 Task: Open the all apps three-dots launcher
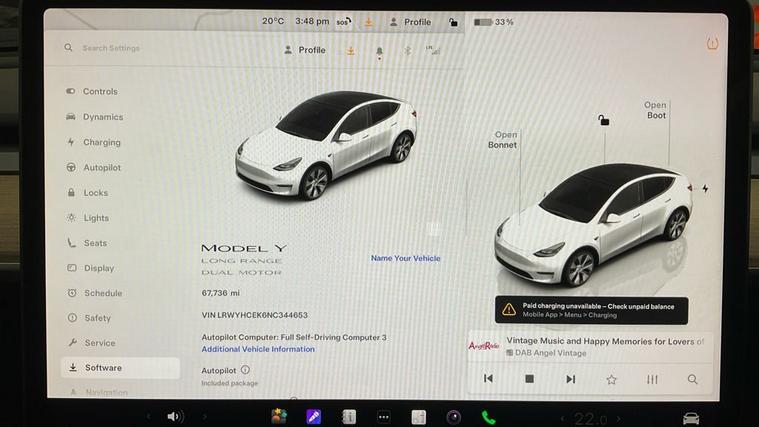point(383,417)
